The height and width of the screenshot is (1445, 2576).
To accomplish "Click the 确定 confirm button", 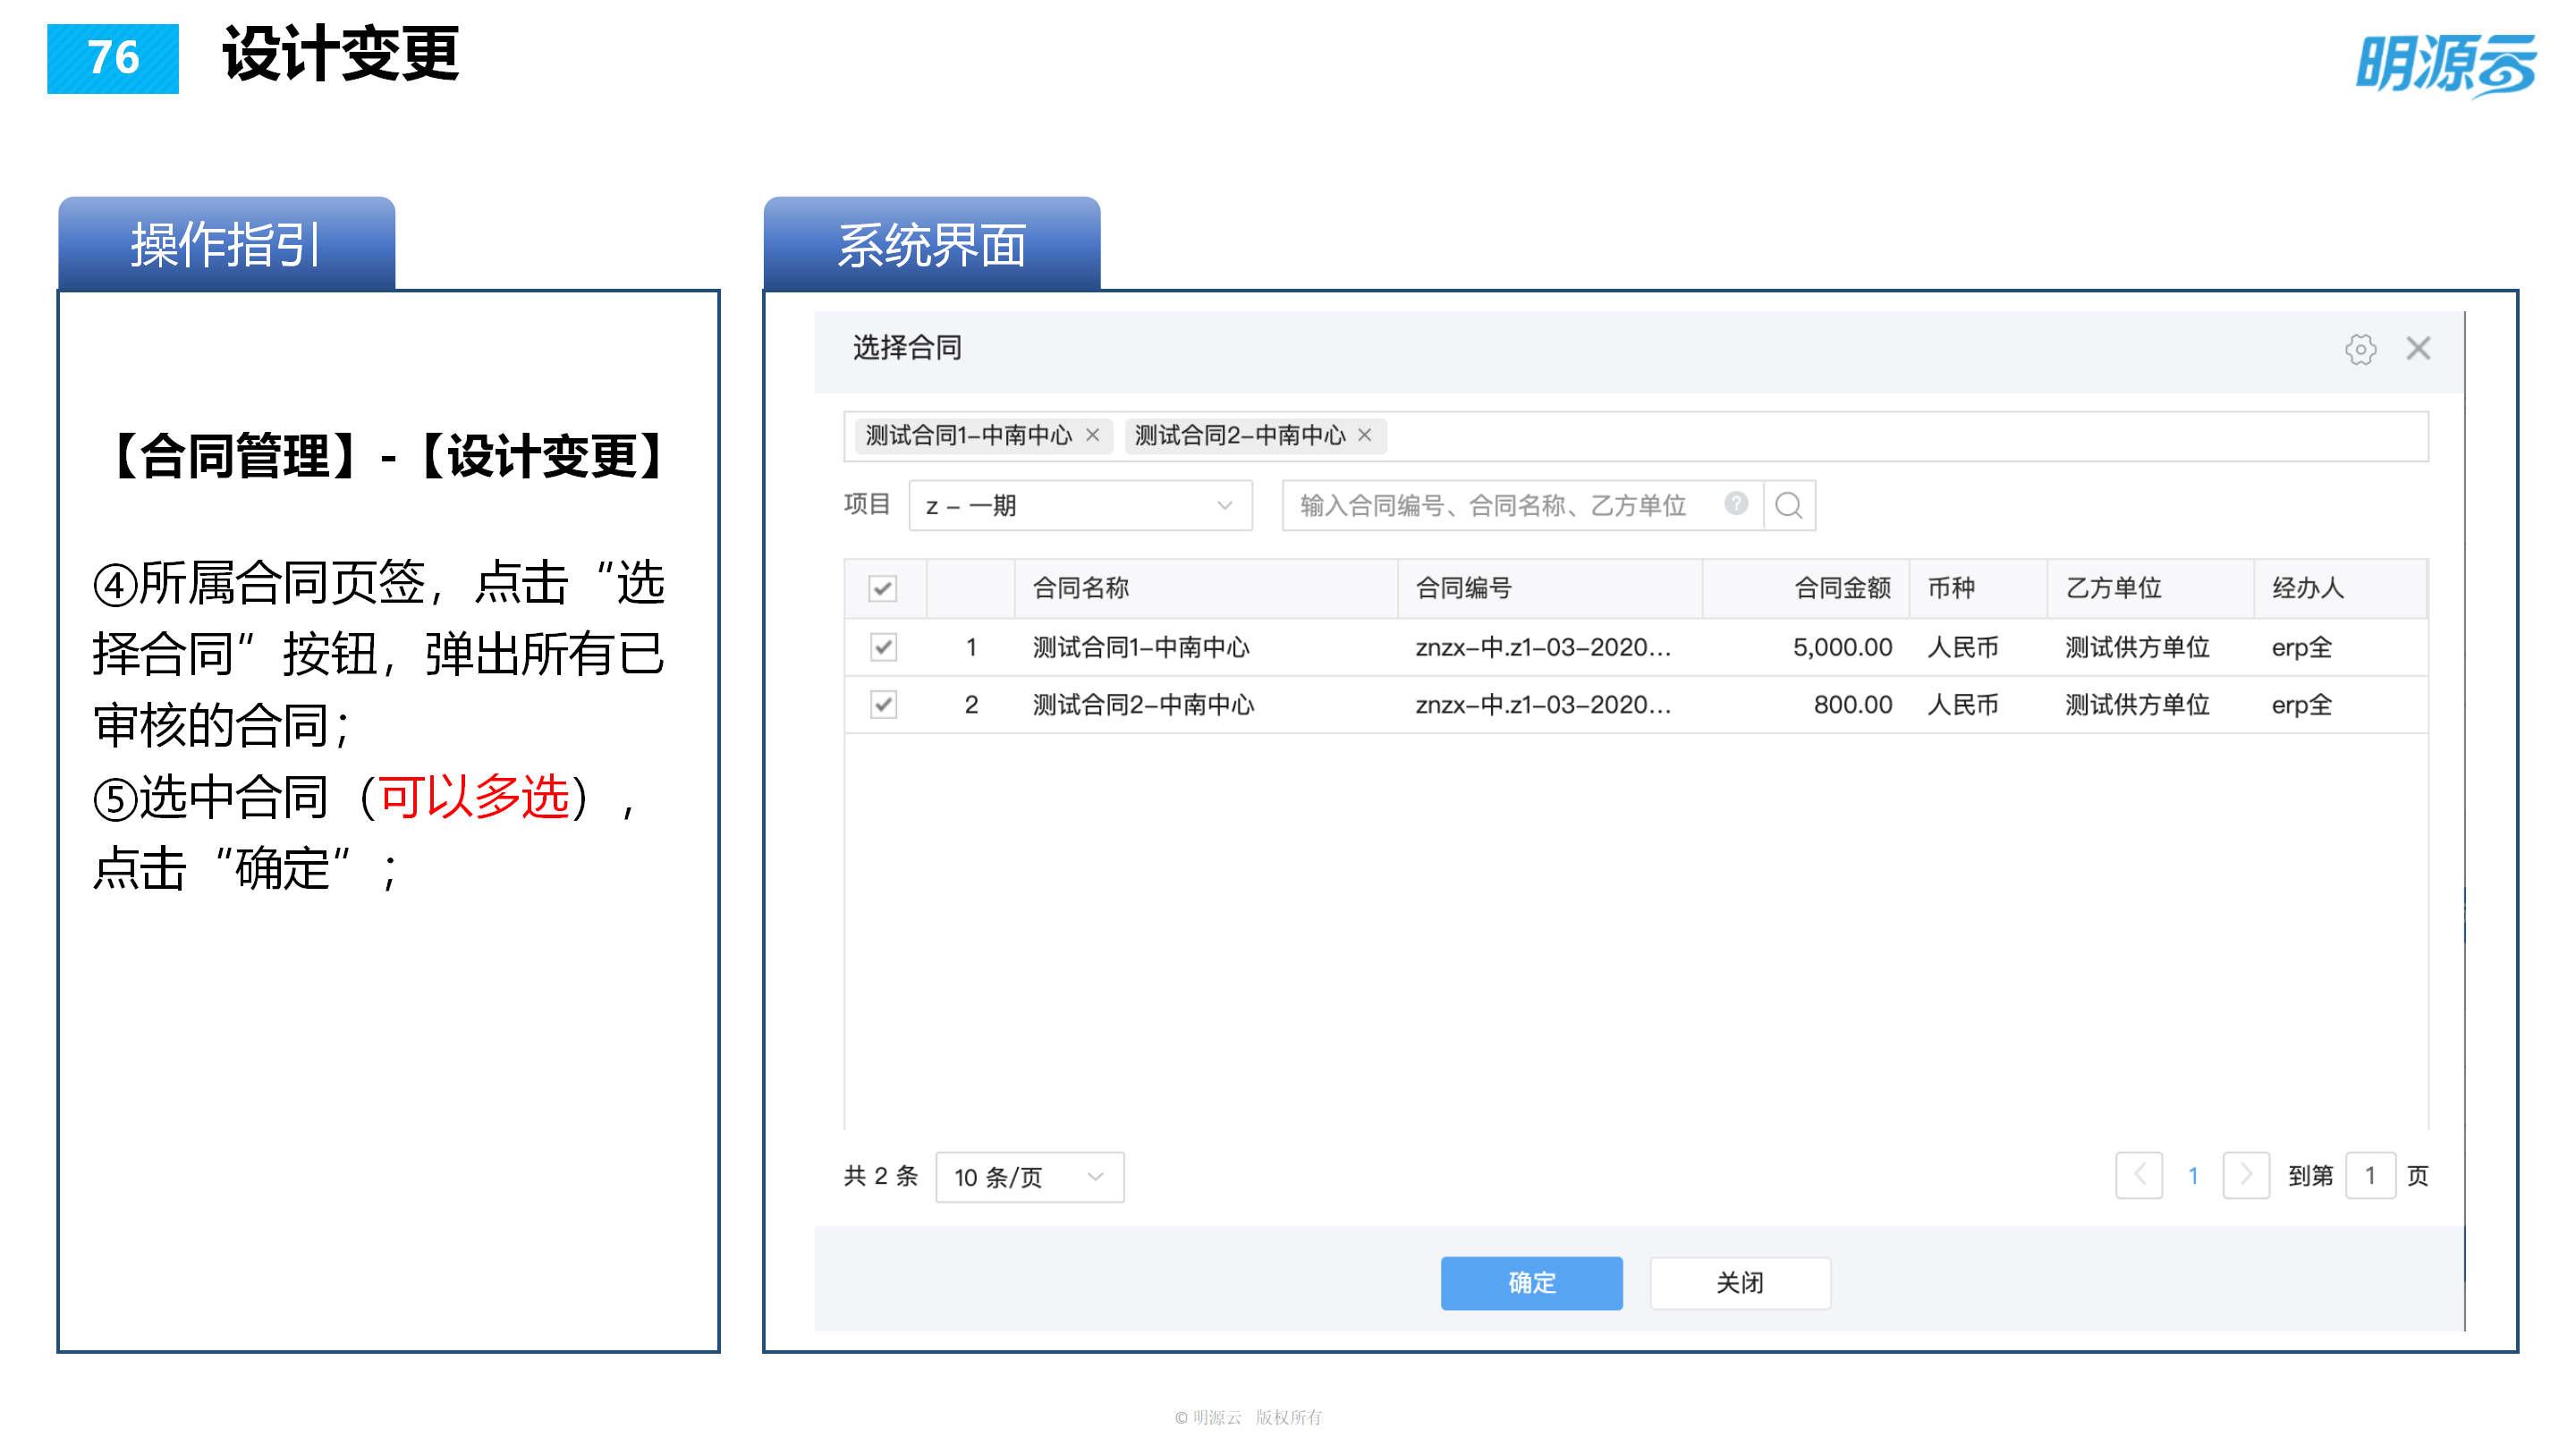I will (1531, 1283).
